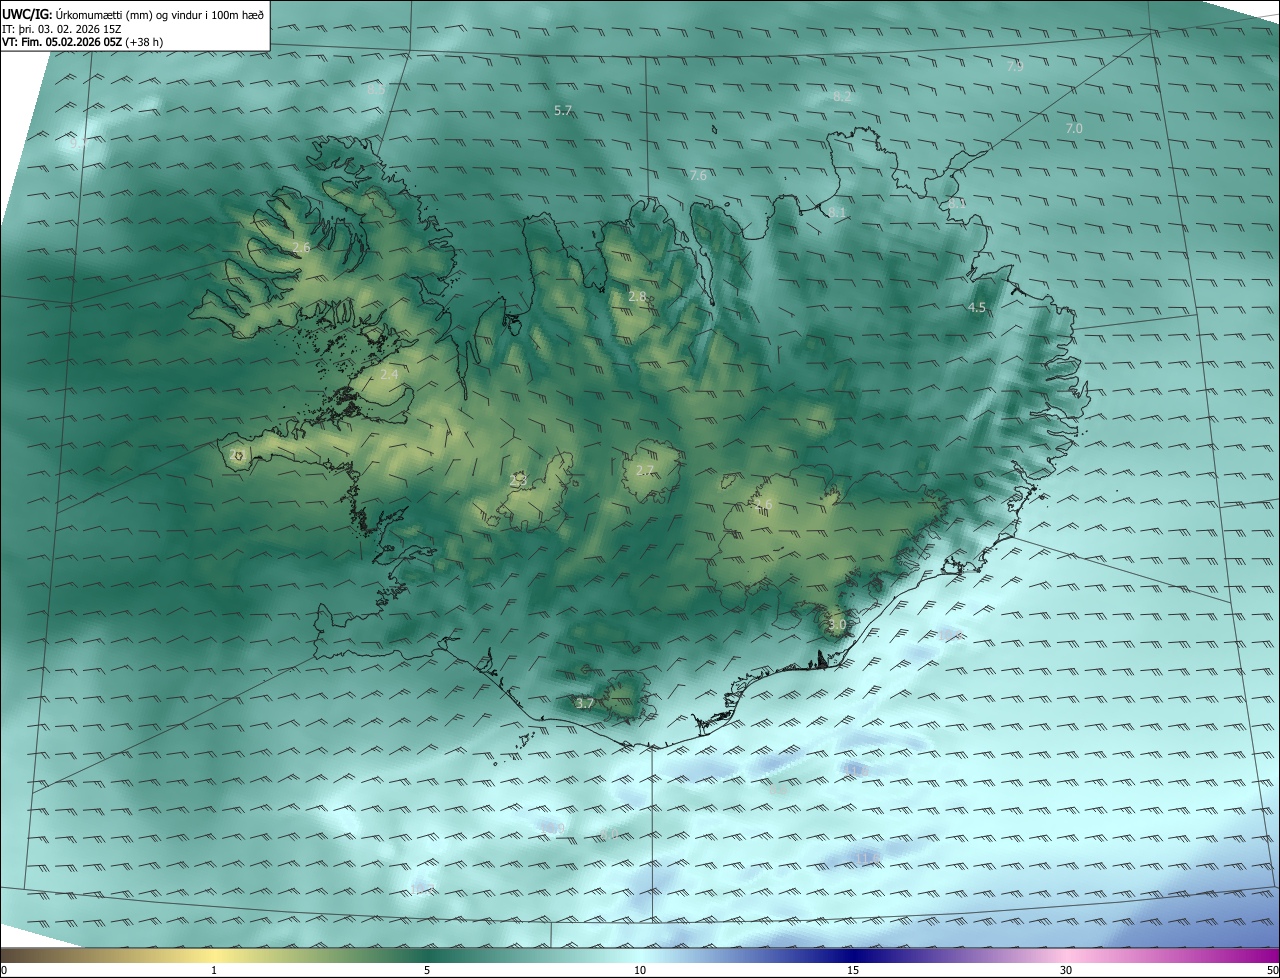The height and width of the screenshot is (978, 1280).
Task: Click the 3.7 value label on the south coast
Action: pyautogui.click(x=585, y=703)
